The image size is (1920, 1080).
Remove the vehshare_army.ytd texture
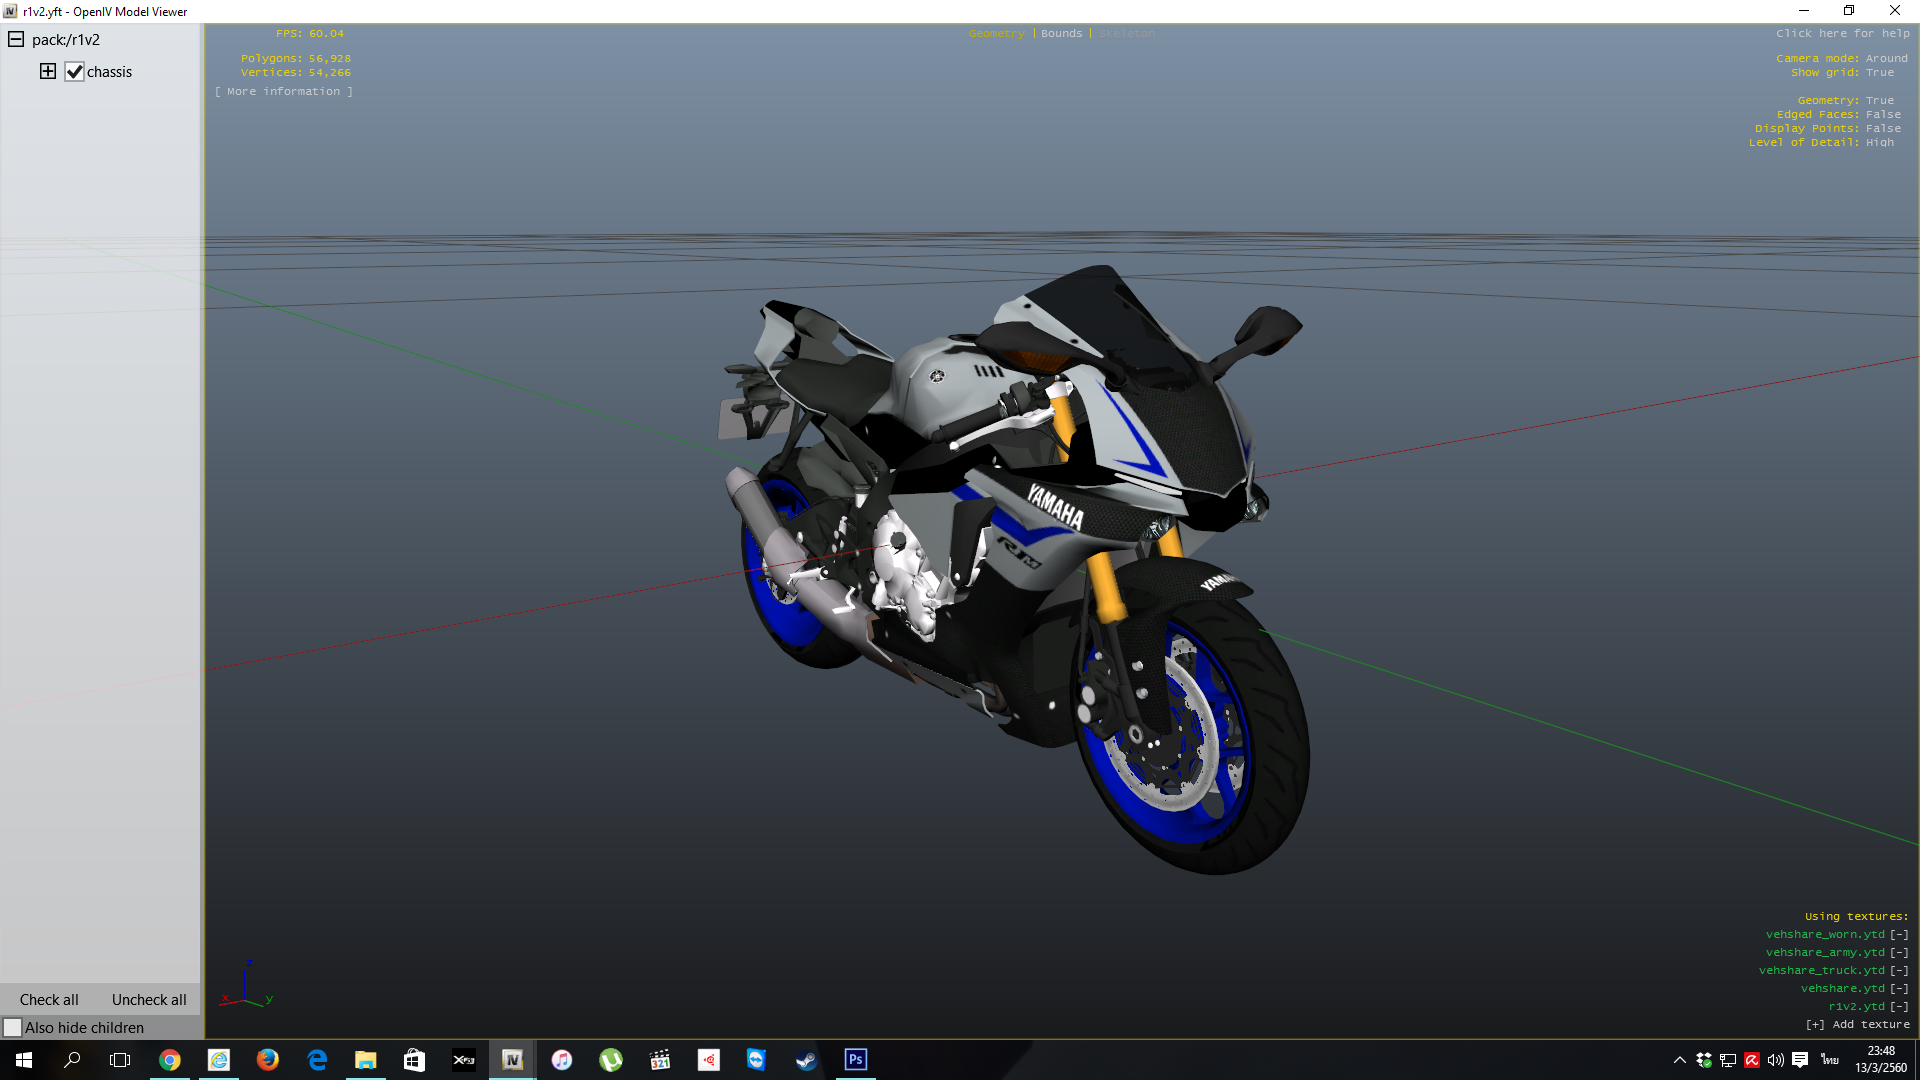(x=1899, y=953)
